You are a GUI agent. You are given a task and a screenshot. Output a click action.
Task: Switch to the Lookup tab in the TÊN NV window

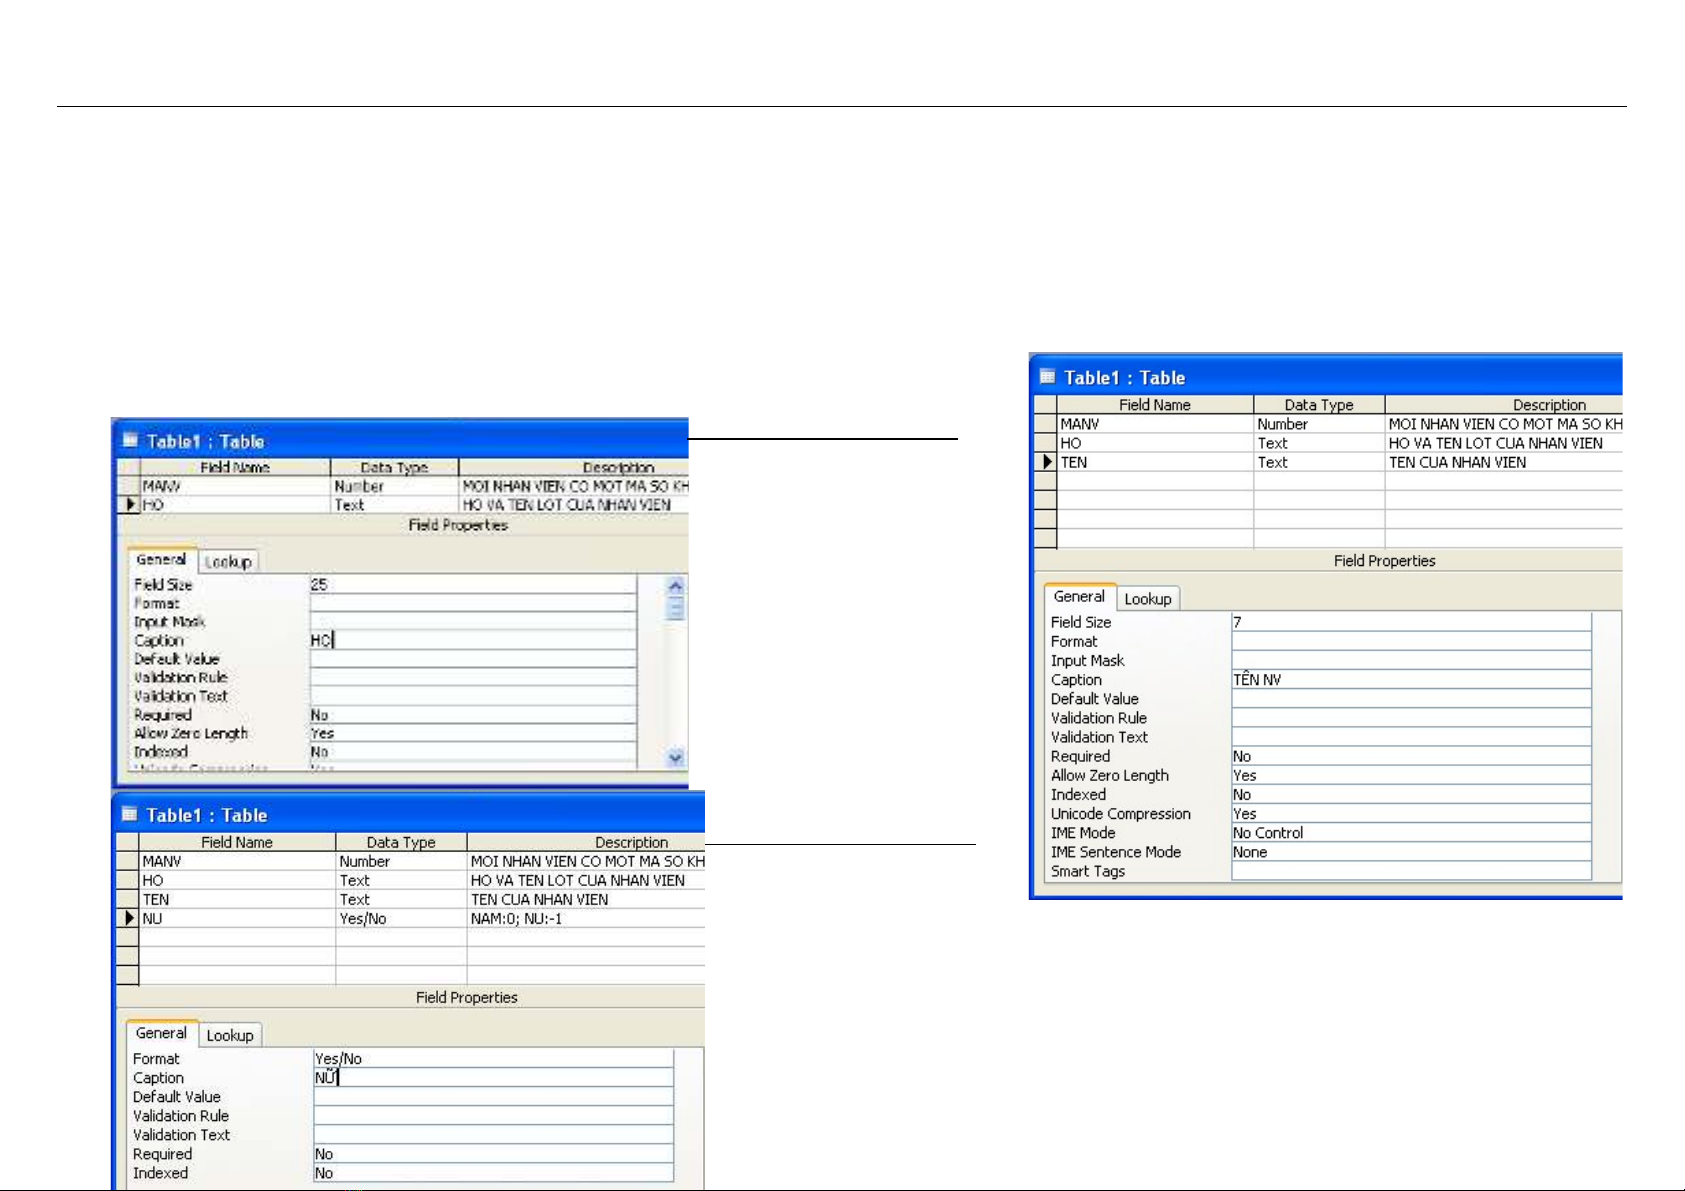coord(1147,599)
